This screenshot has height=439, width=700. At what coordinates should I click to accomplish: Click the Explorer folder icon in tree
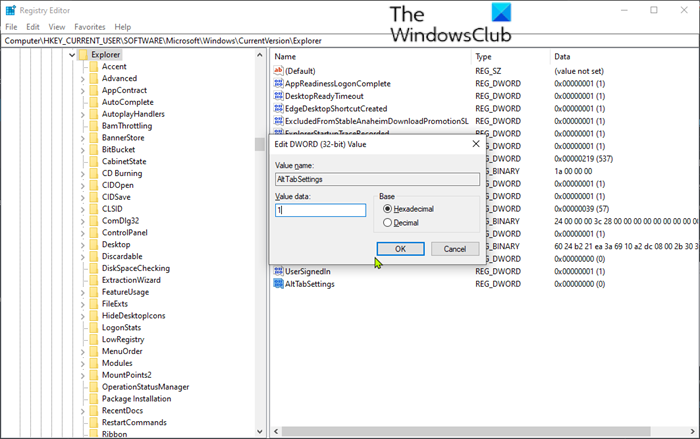83,54
